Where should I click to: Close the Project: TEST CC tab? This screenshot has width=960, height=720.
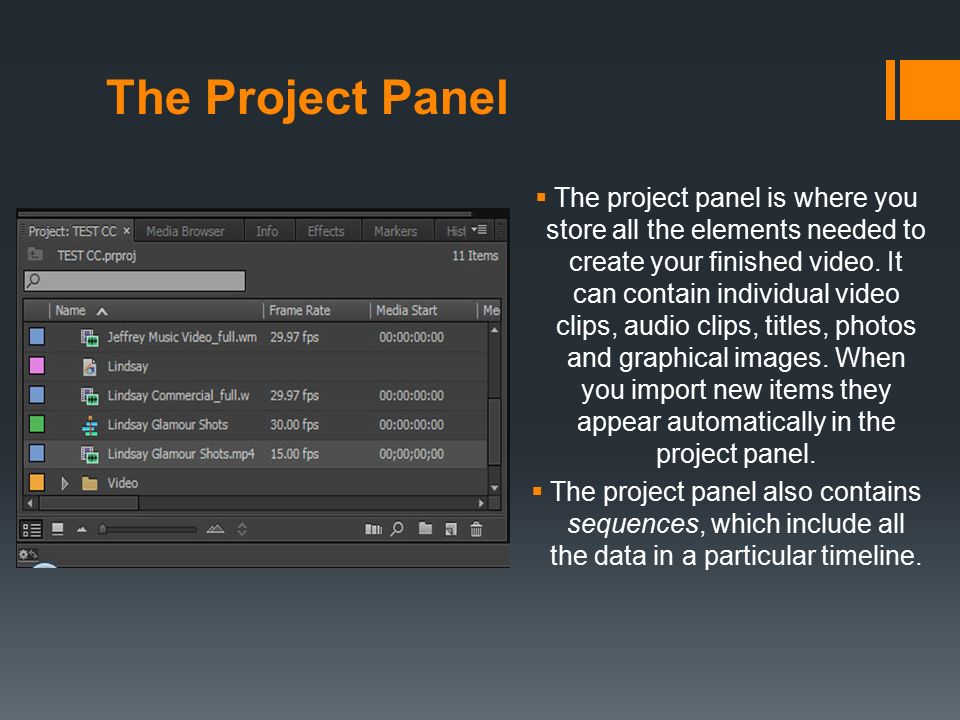click(126, 231)
